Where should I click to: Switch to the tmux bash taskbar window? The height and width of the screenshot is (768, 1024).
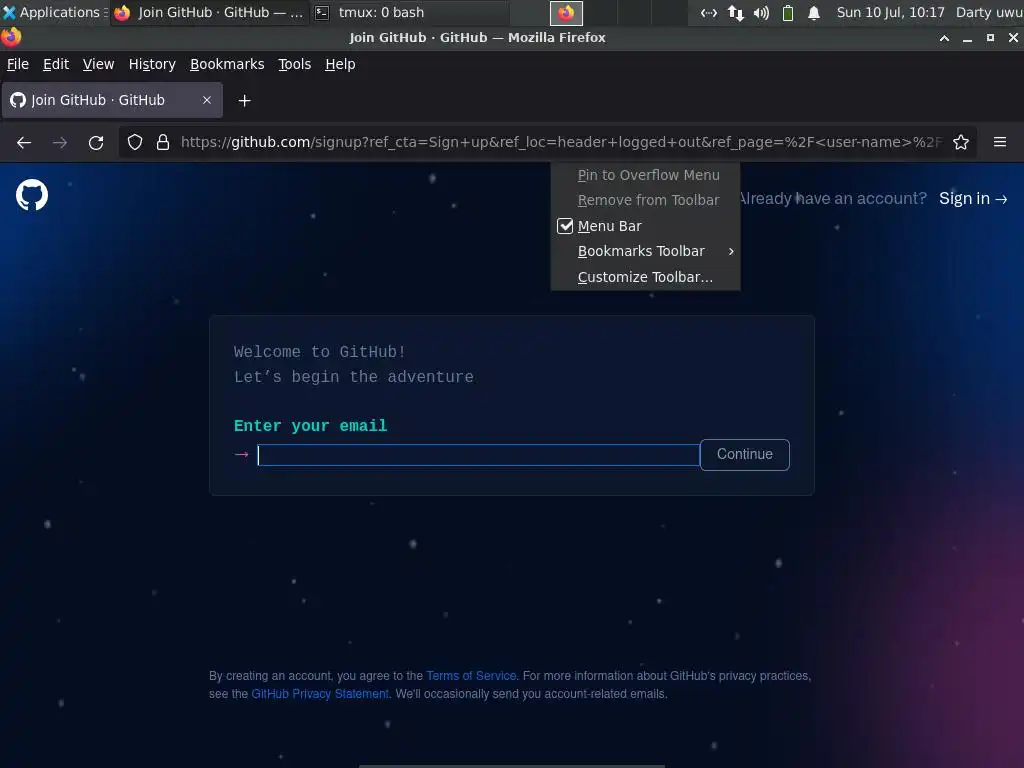click(x=409, y=12)
